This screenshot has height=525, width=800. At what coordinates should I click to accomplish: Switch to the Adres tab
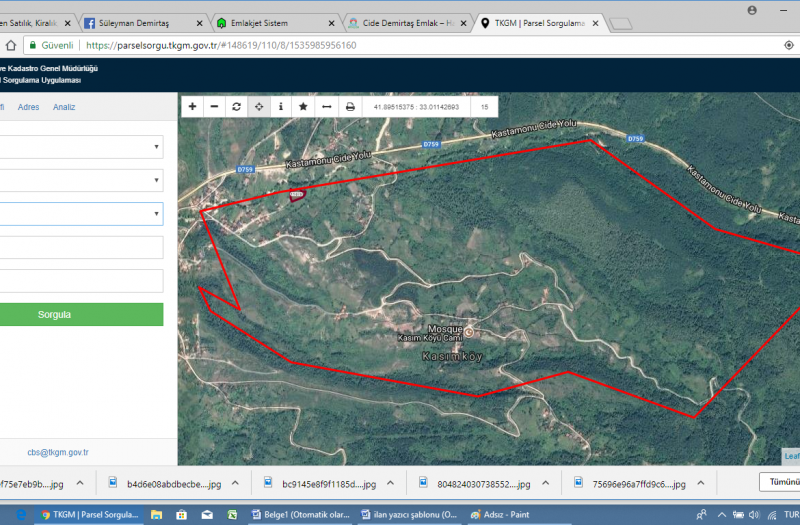point(29,107)
